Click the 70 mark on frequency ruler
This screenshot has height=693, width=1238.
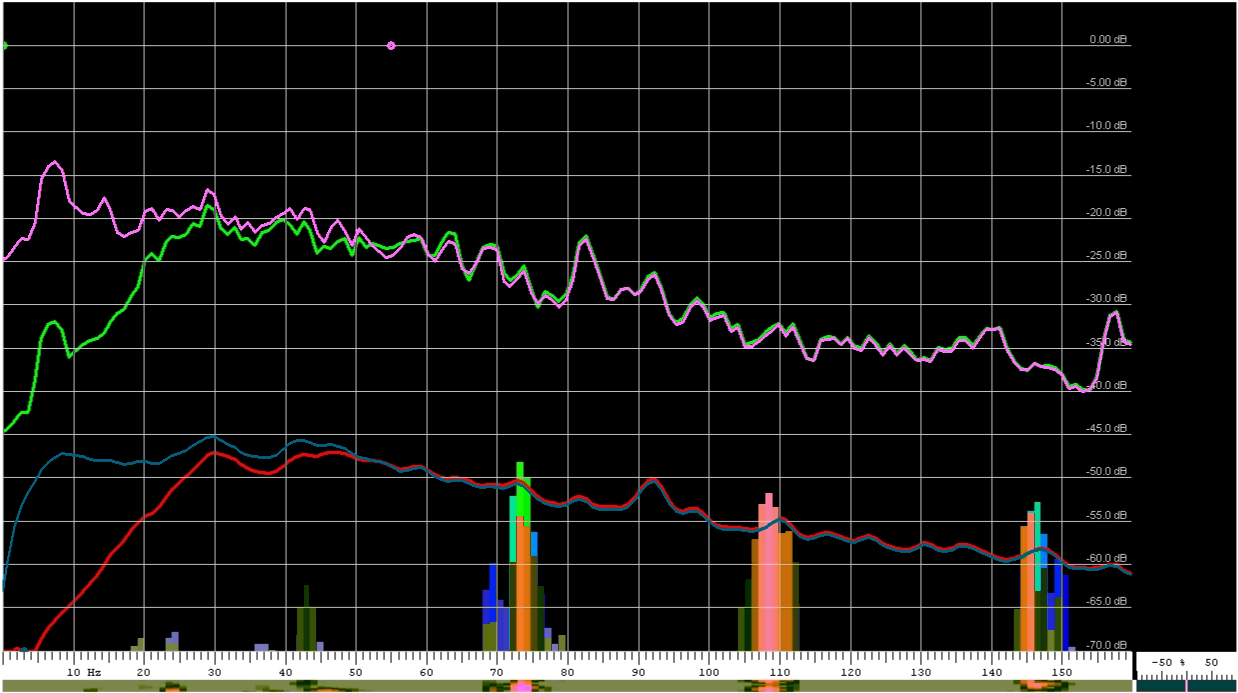pyautogui.click(x=497, y=672)
